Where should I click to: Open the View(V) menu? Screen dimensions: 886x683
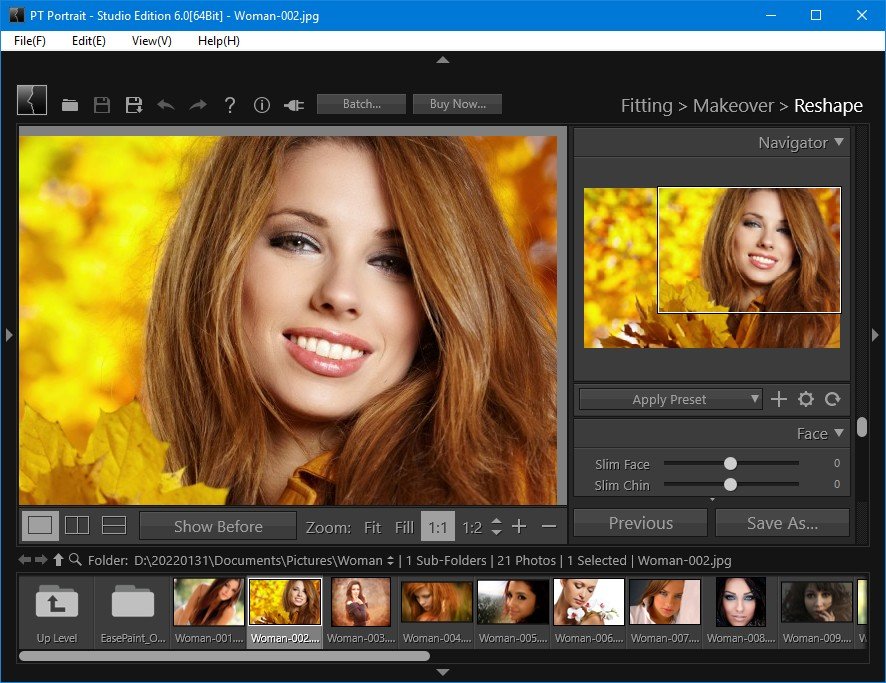point(151,41)
